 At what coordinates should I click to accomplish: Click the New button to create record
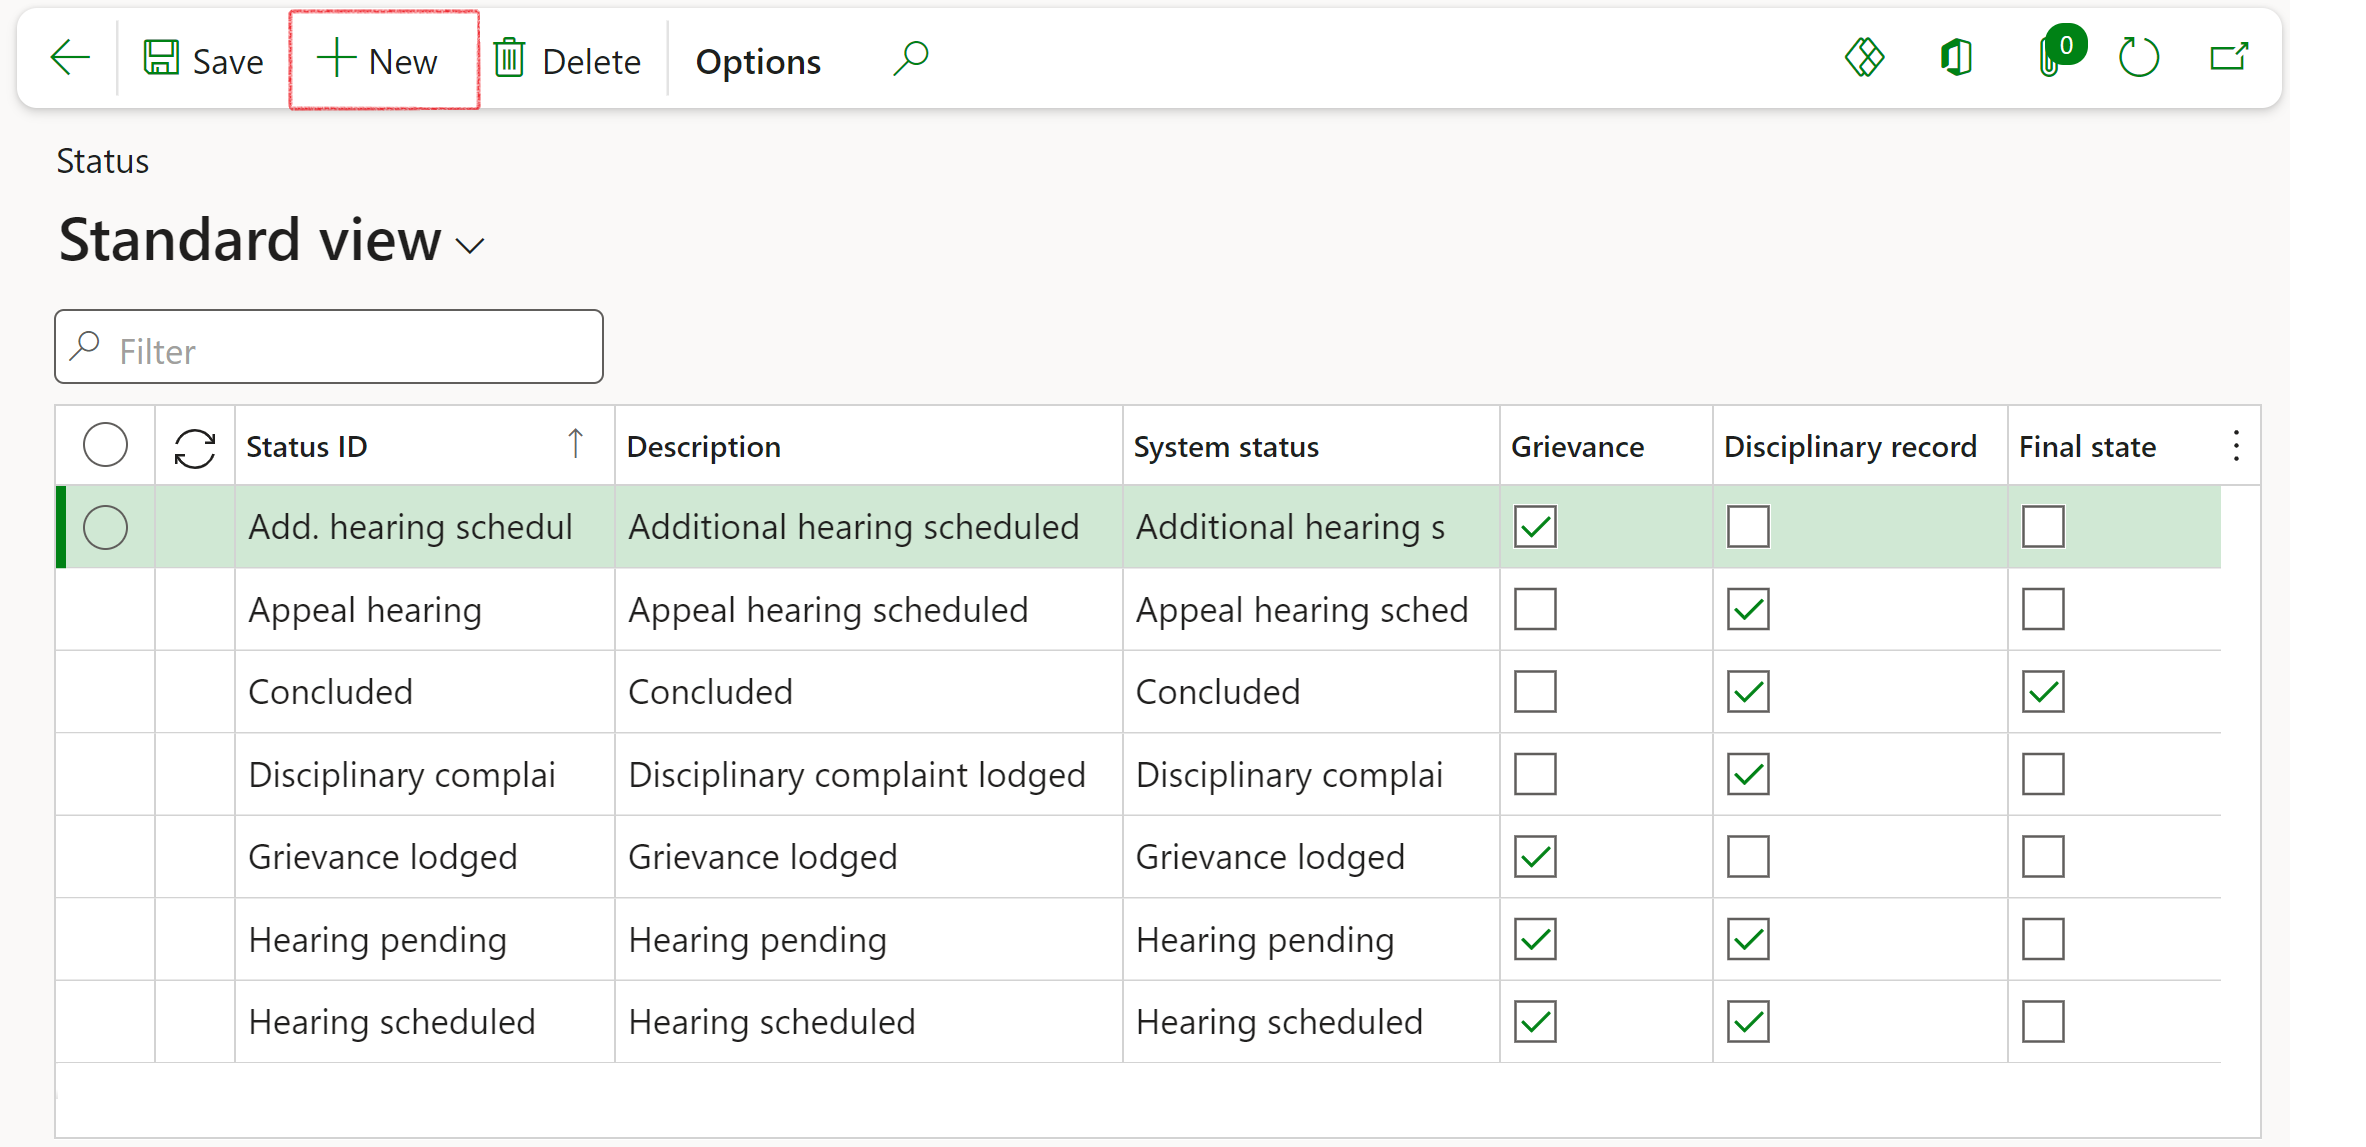point(380,62)
